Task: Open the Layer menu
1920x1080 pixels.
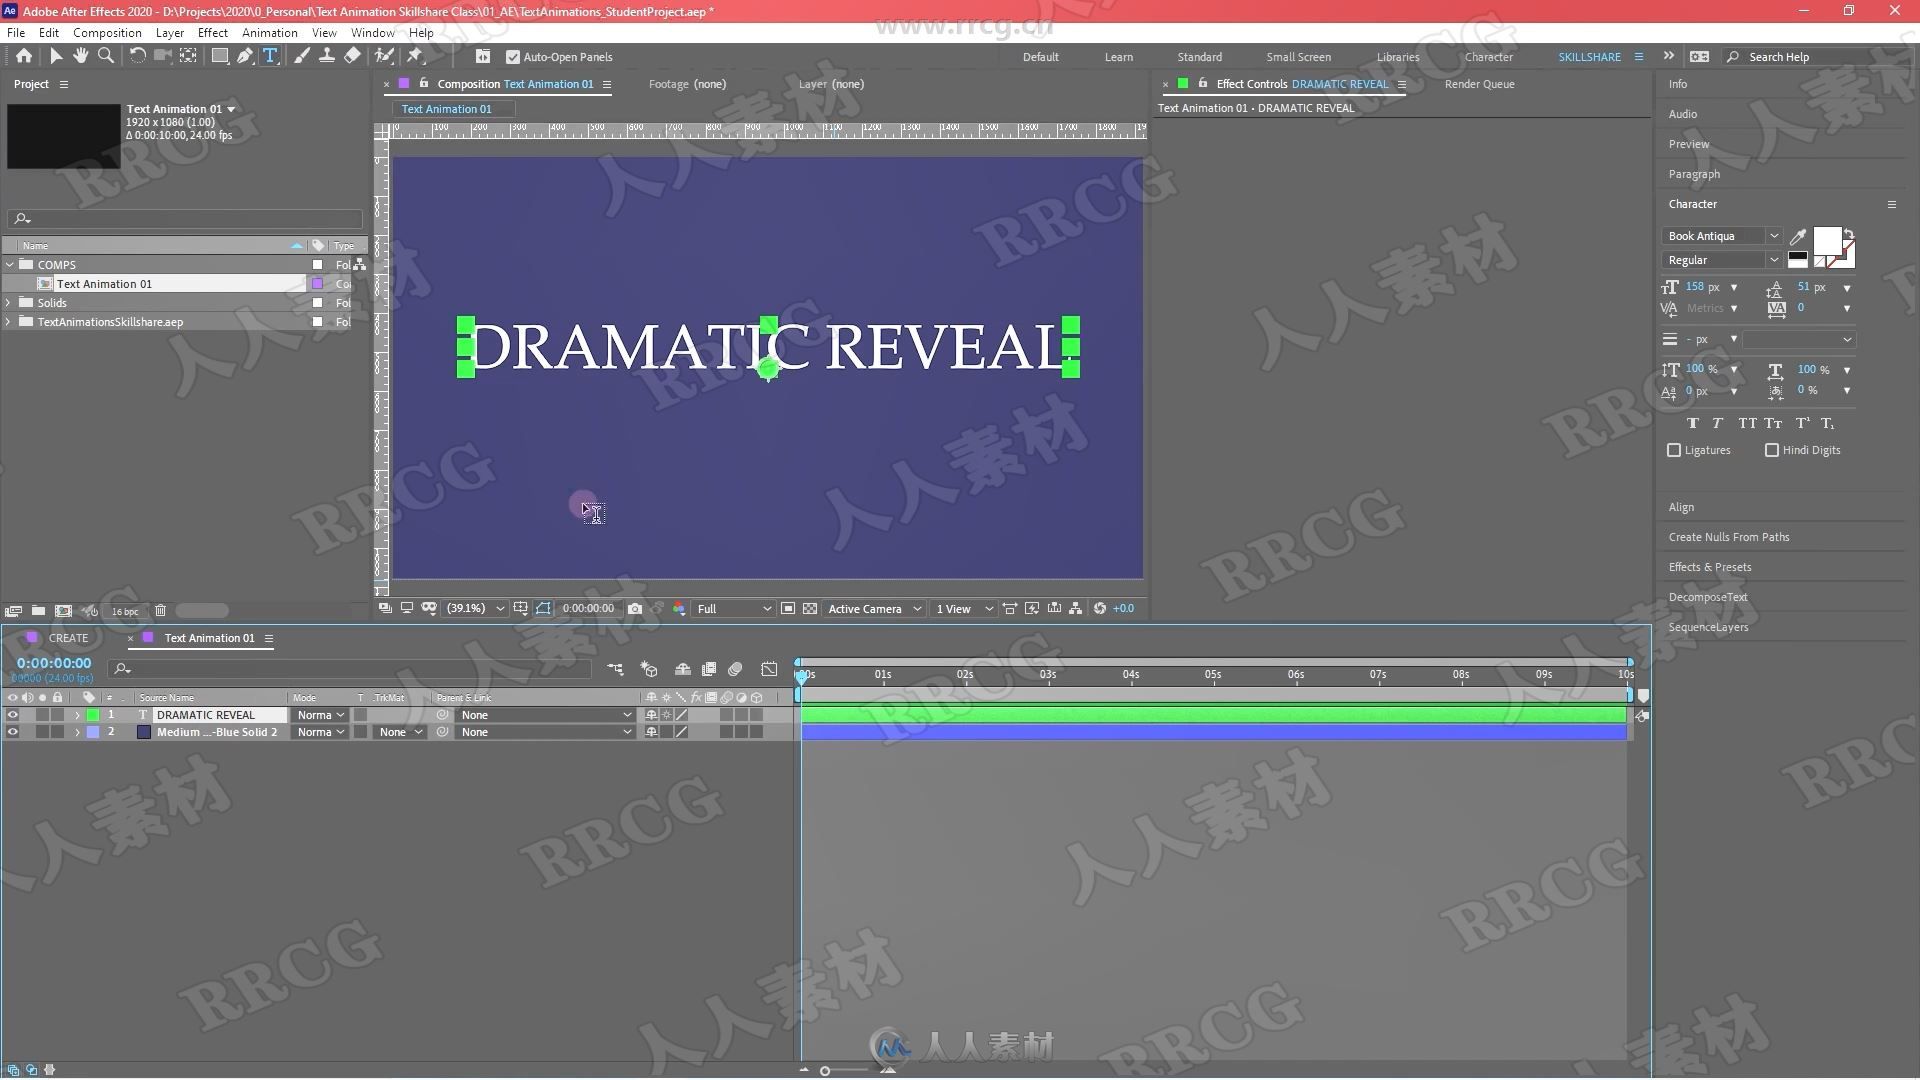Action: (x=169, y=33)
